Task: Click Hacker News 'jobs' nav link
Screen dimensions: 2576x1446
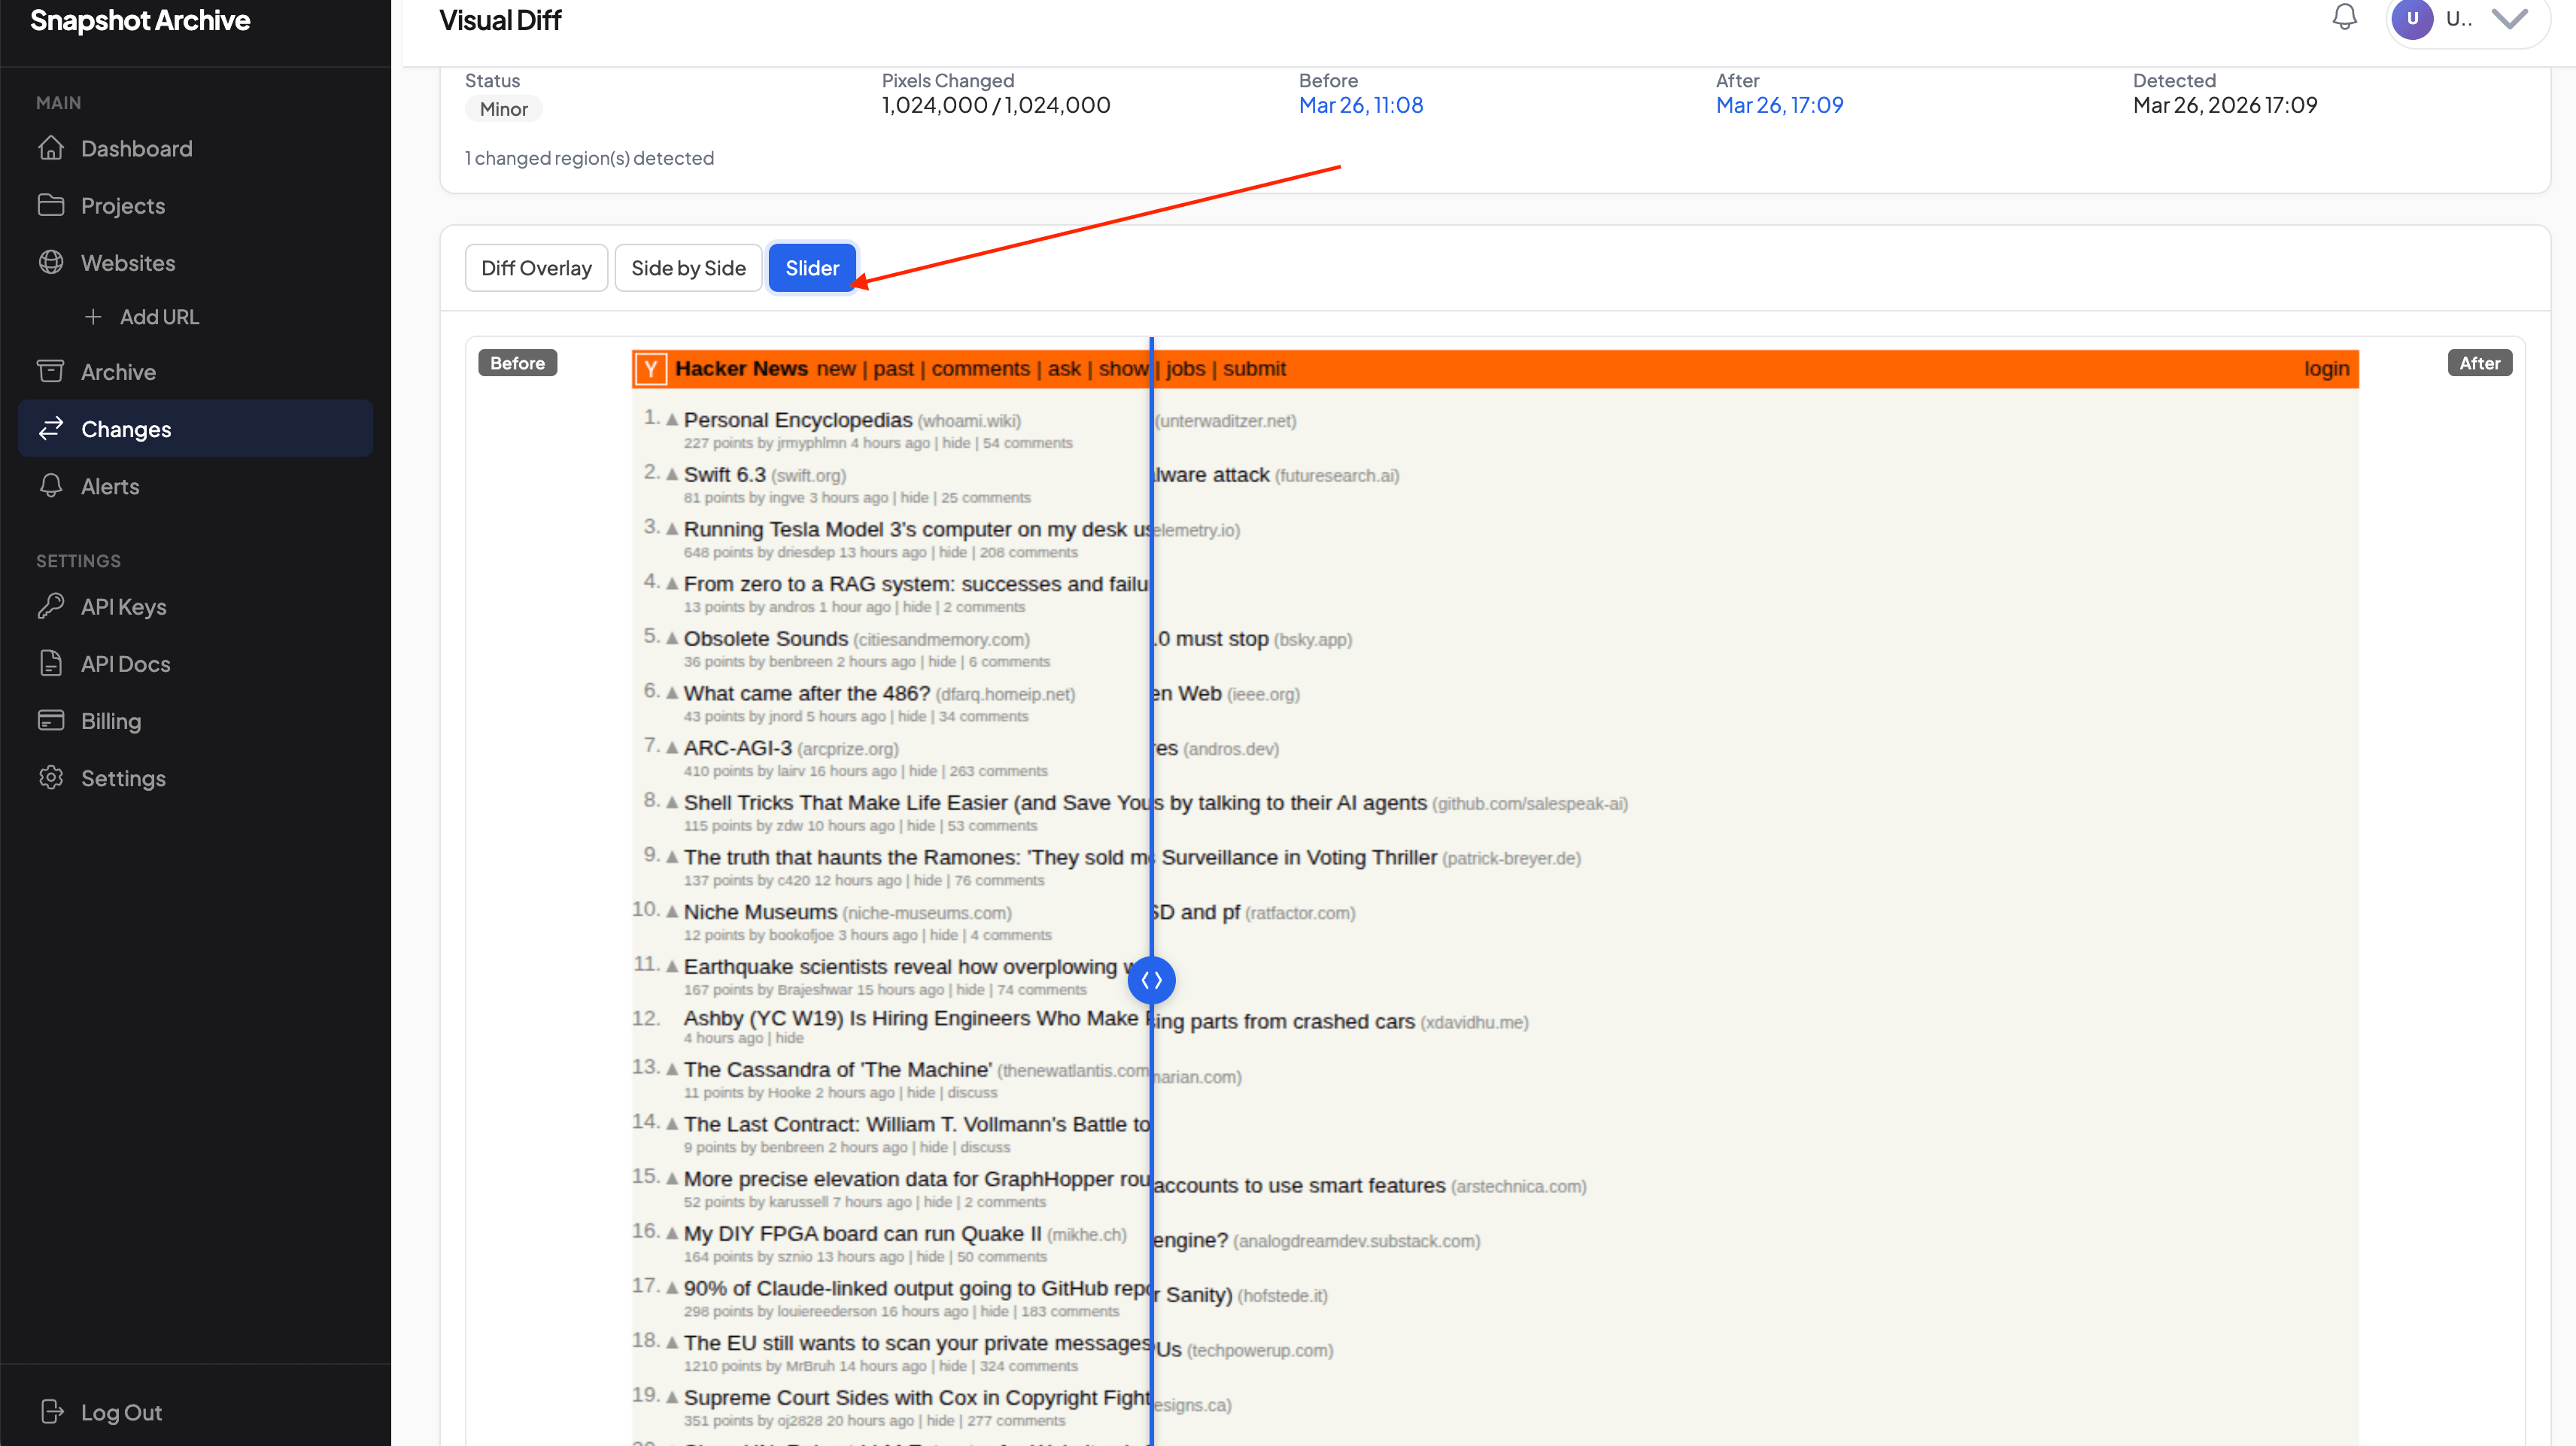Action: [1185, 369]
